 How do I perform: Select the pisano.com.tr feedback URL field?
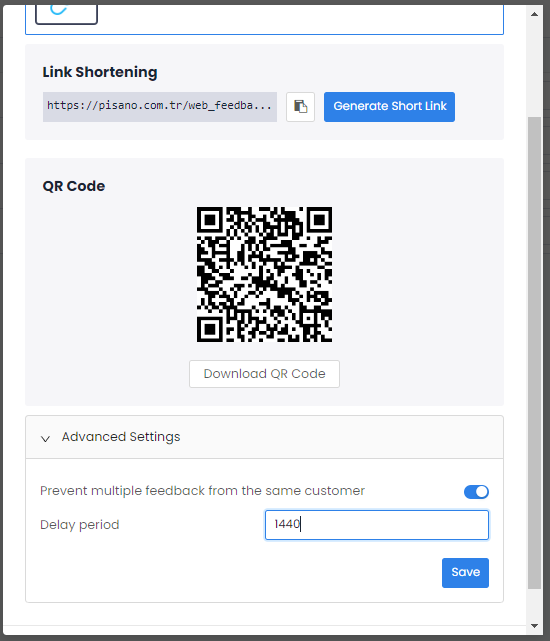[160, 107]
